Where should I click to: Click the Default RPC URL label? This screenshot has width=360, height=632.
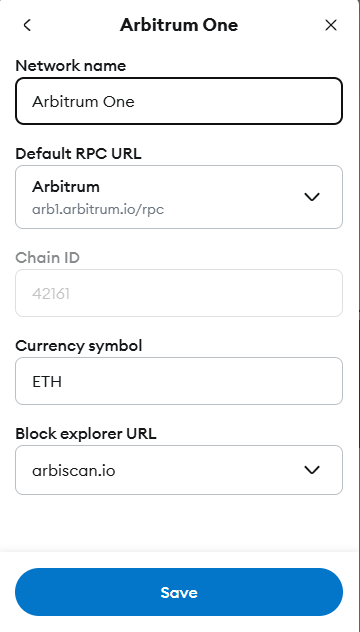point(78,154)
